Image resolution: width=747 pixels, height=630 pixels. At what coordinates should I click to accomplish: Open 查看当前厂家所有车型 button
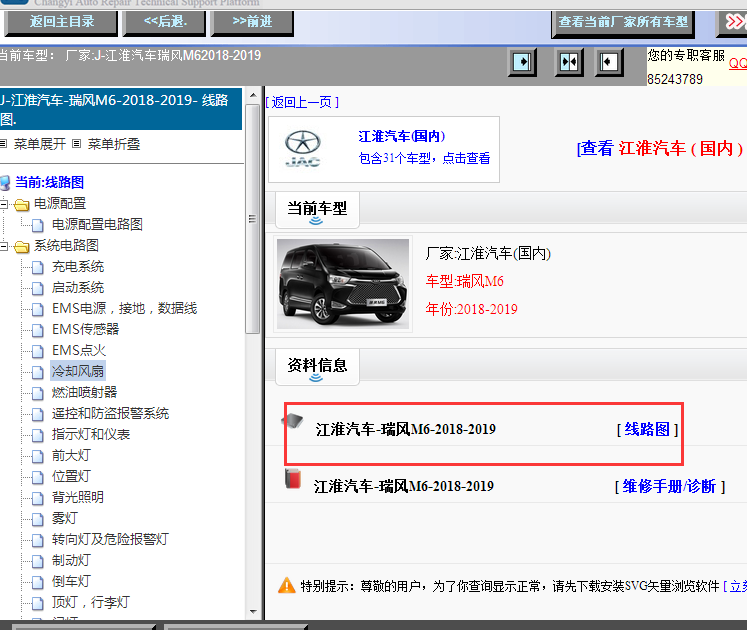(x=623, y=23)
